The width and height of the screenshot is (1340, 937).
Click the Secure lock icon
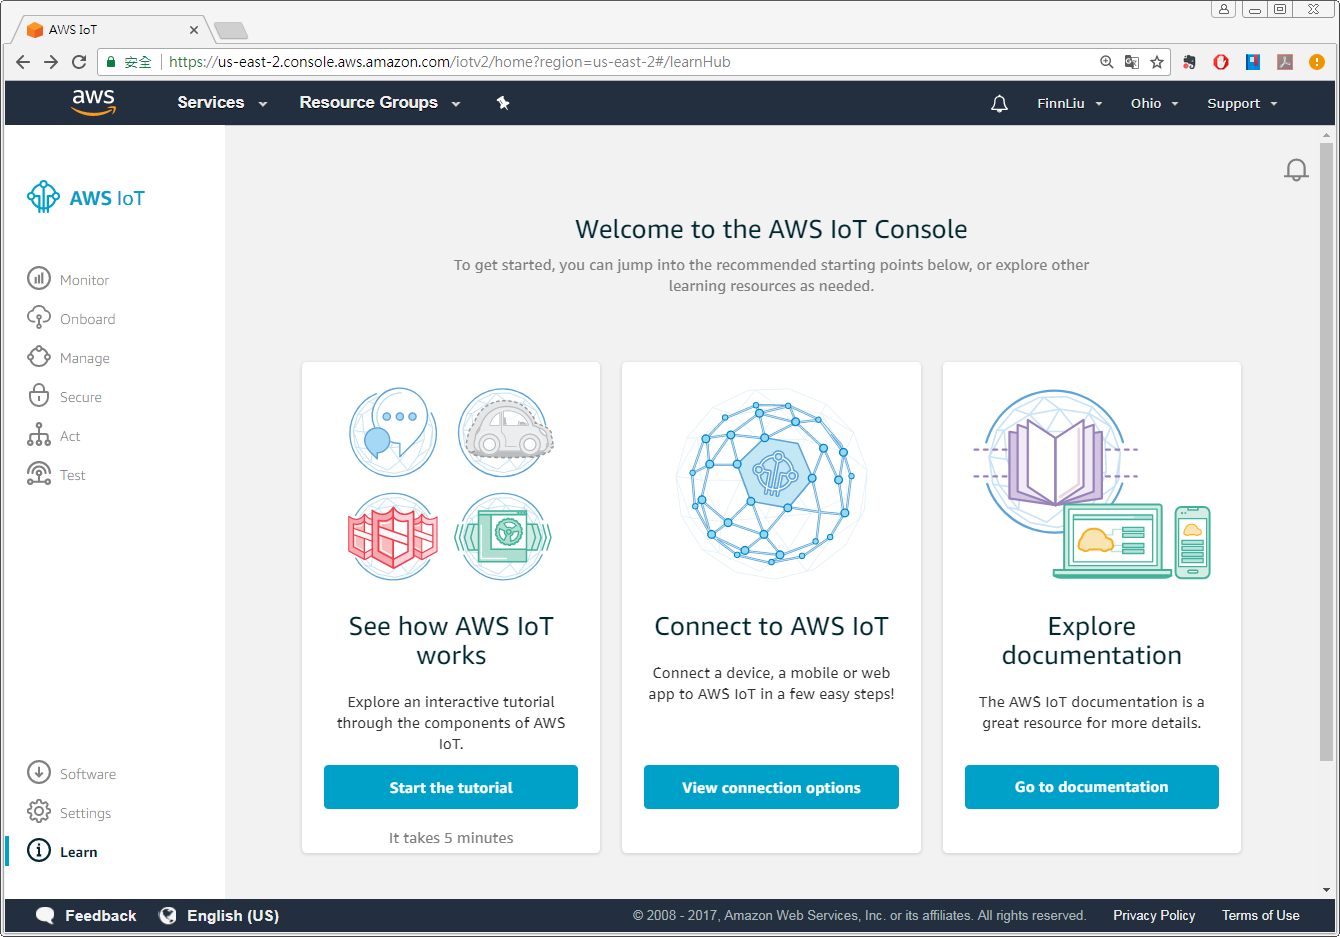[39, 395]
